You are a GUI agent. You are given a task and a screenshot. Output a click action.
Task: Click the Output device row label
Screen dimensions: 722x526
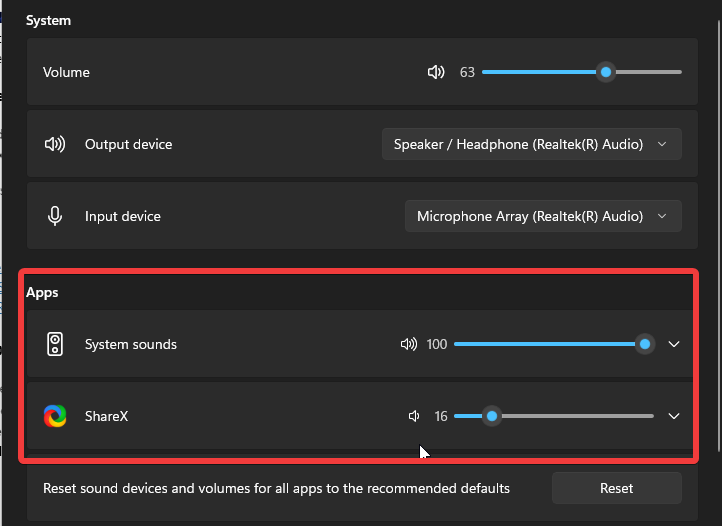pyautogui.click(x=128, y=144)
